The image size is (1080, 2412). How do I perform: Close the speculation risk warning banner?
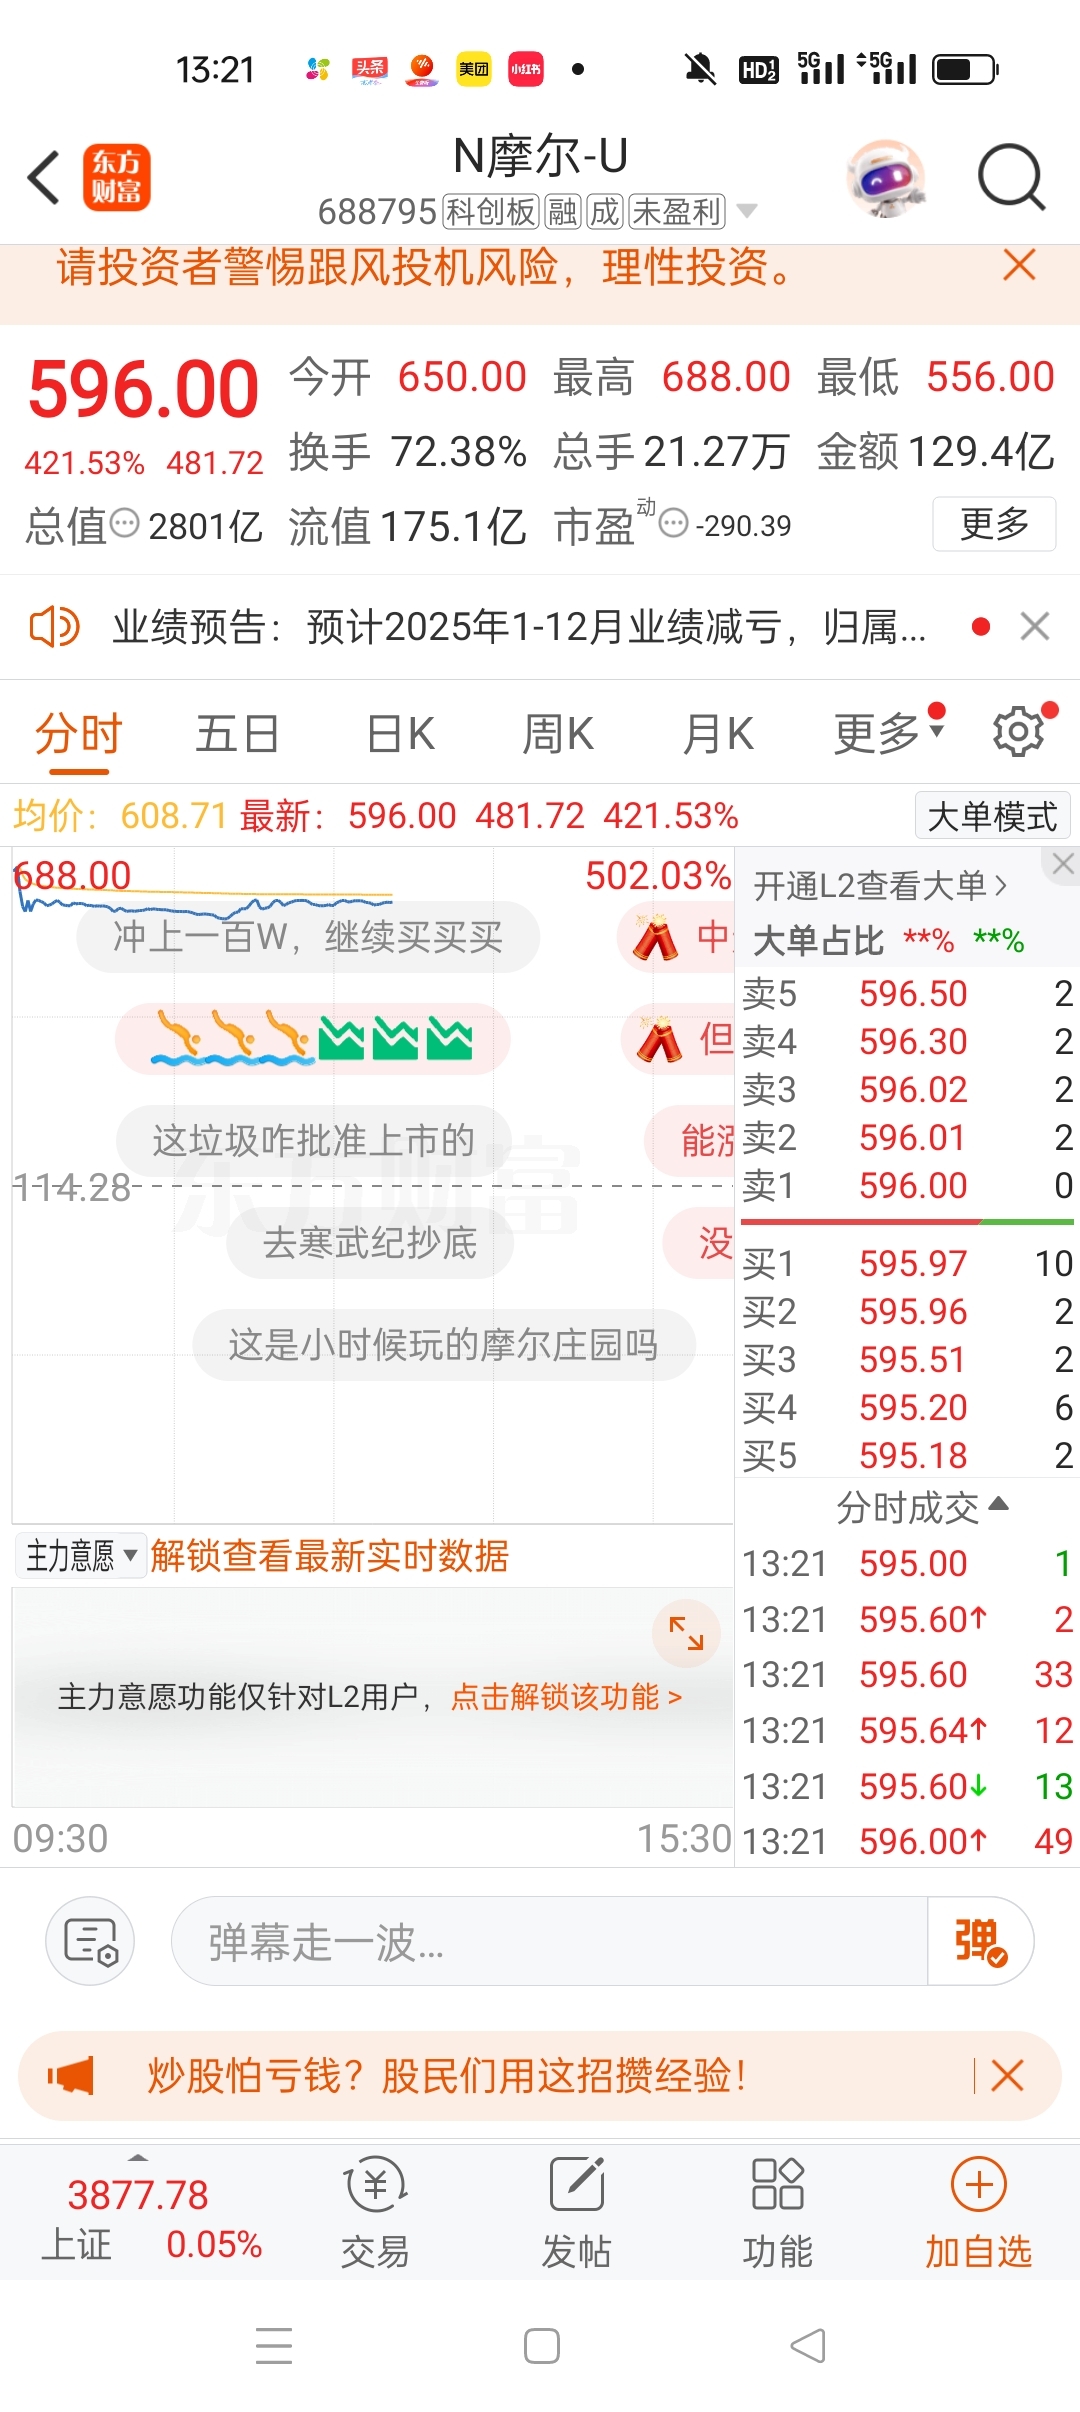click(x=1019, y=265)
